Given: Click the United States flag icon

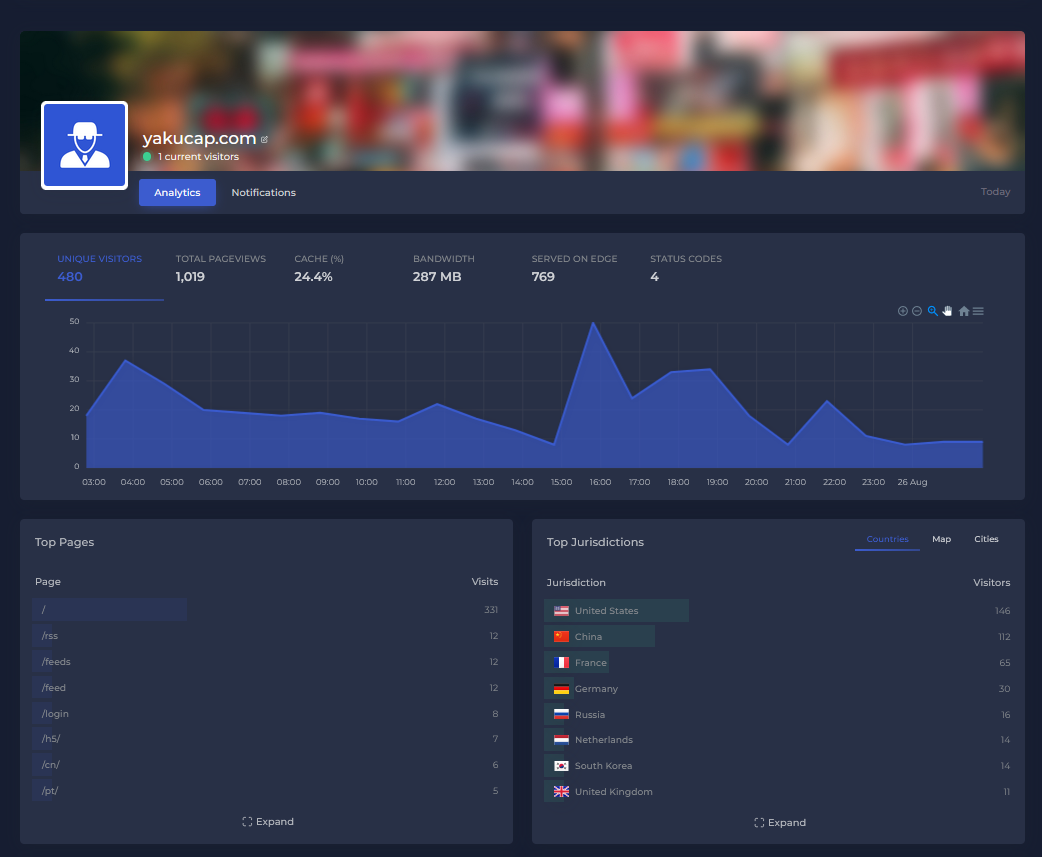Looking at the screenshot, I should coord(562,611).
